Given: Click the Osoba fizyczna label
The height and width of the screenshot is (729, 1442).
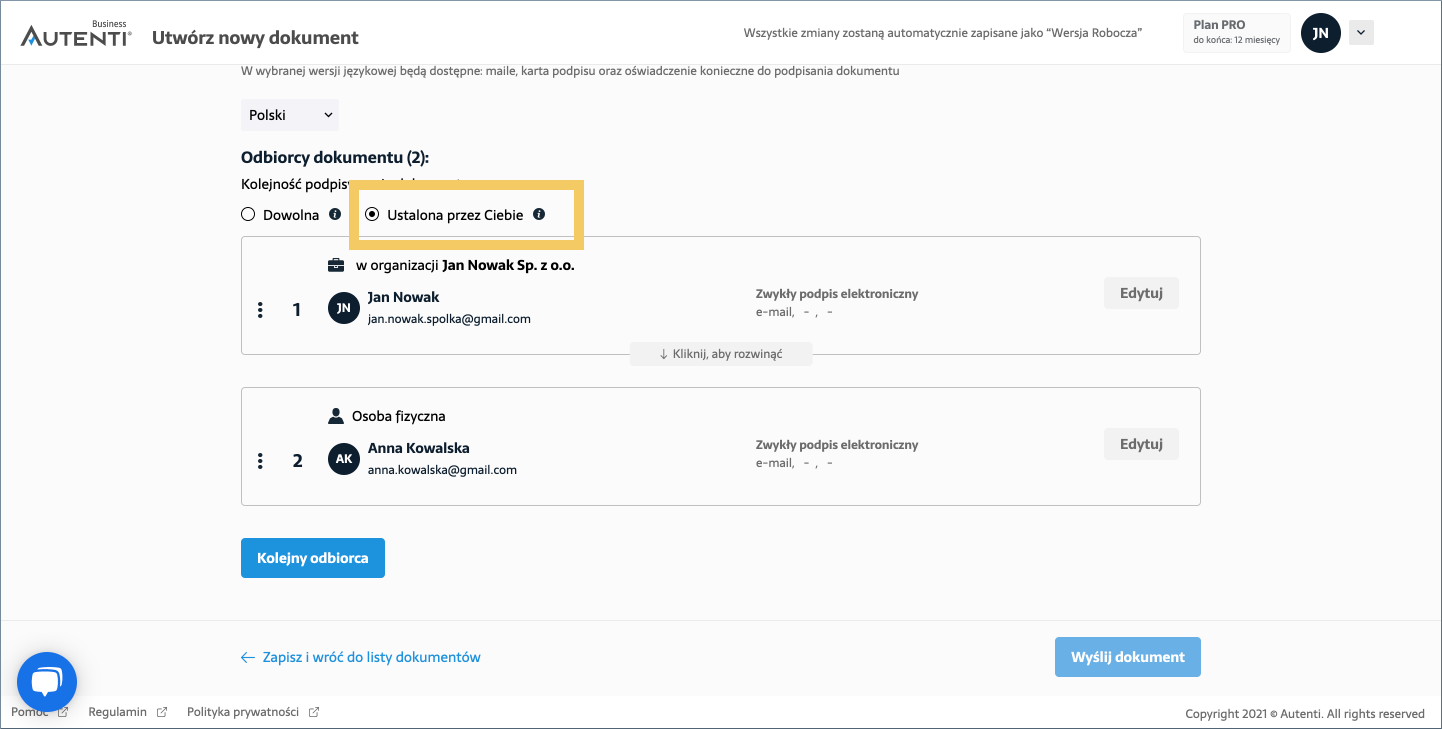Looking at the screenshot, I should [x=399, y=415].
